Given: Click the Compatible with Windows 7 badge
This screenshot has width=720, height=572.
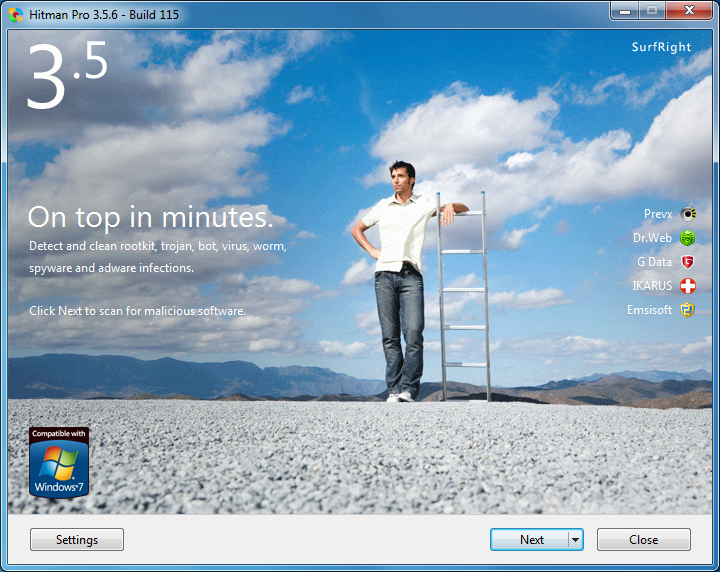Looking at the screenshot, I should pyautogui.click(x=59, y=463).
